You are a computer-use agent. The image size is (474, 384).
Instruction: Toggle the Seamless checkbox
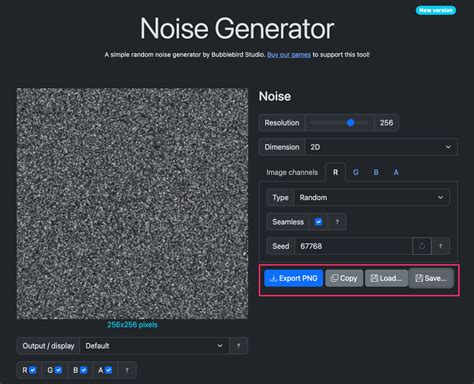pos(318,222)
